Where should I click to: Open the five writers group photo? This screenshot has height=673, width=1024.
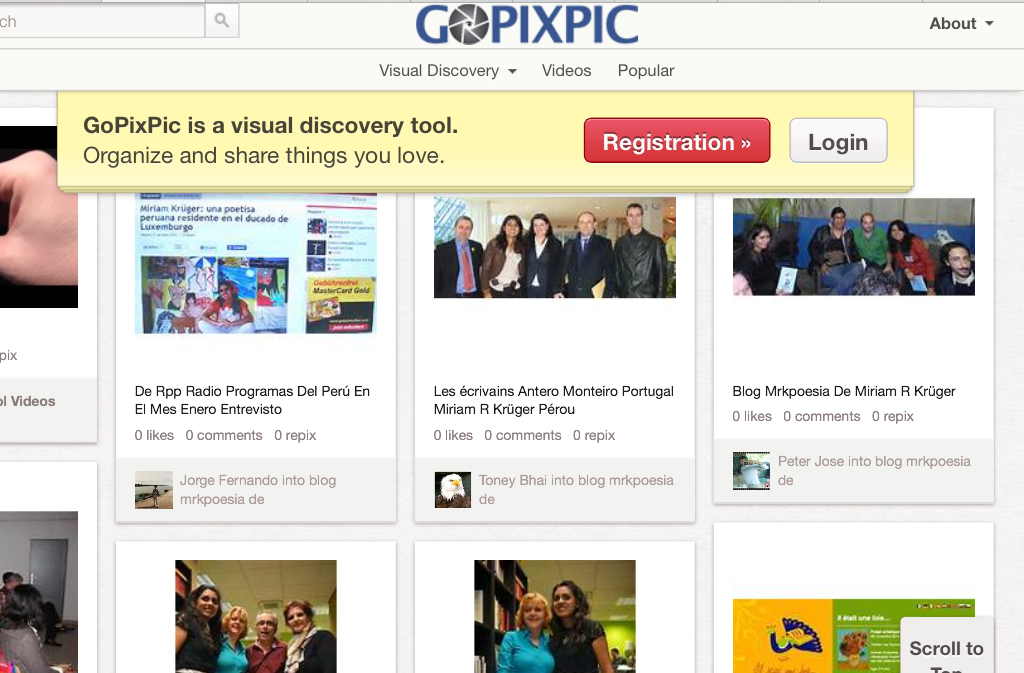point(555,247)
